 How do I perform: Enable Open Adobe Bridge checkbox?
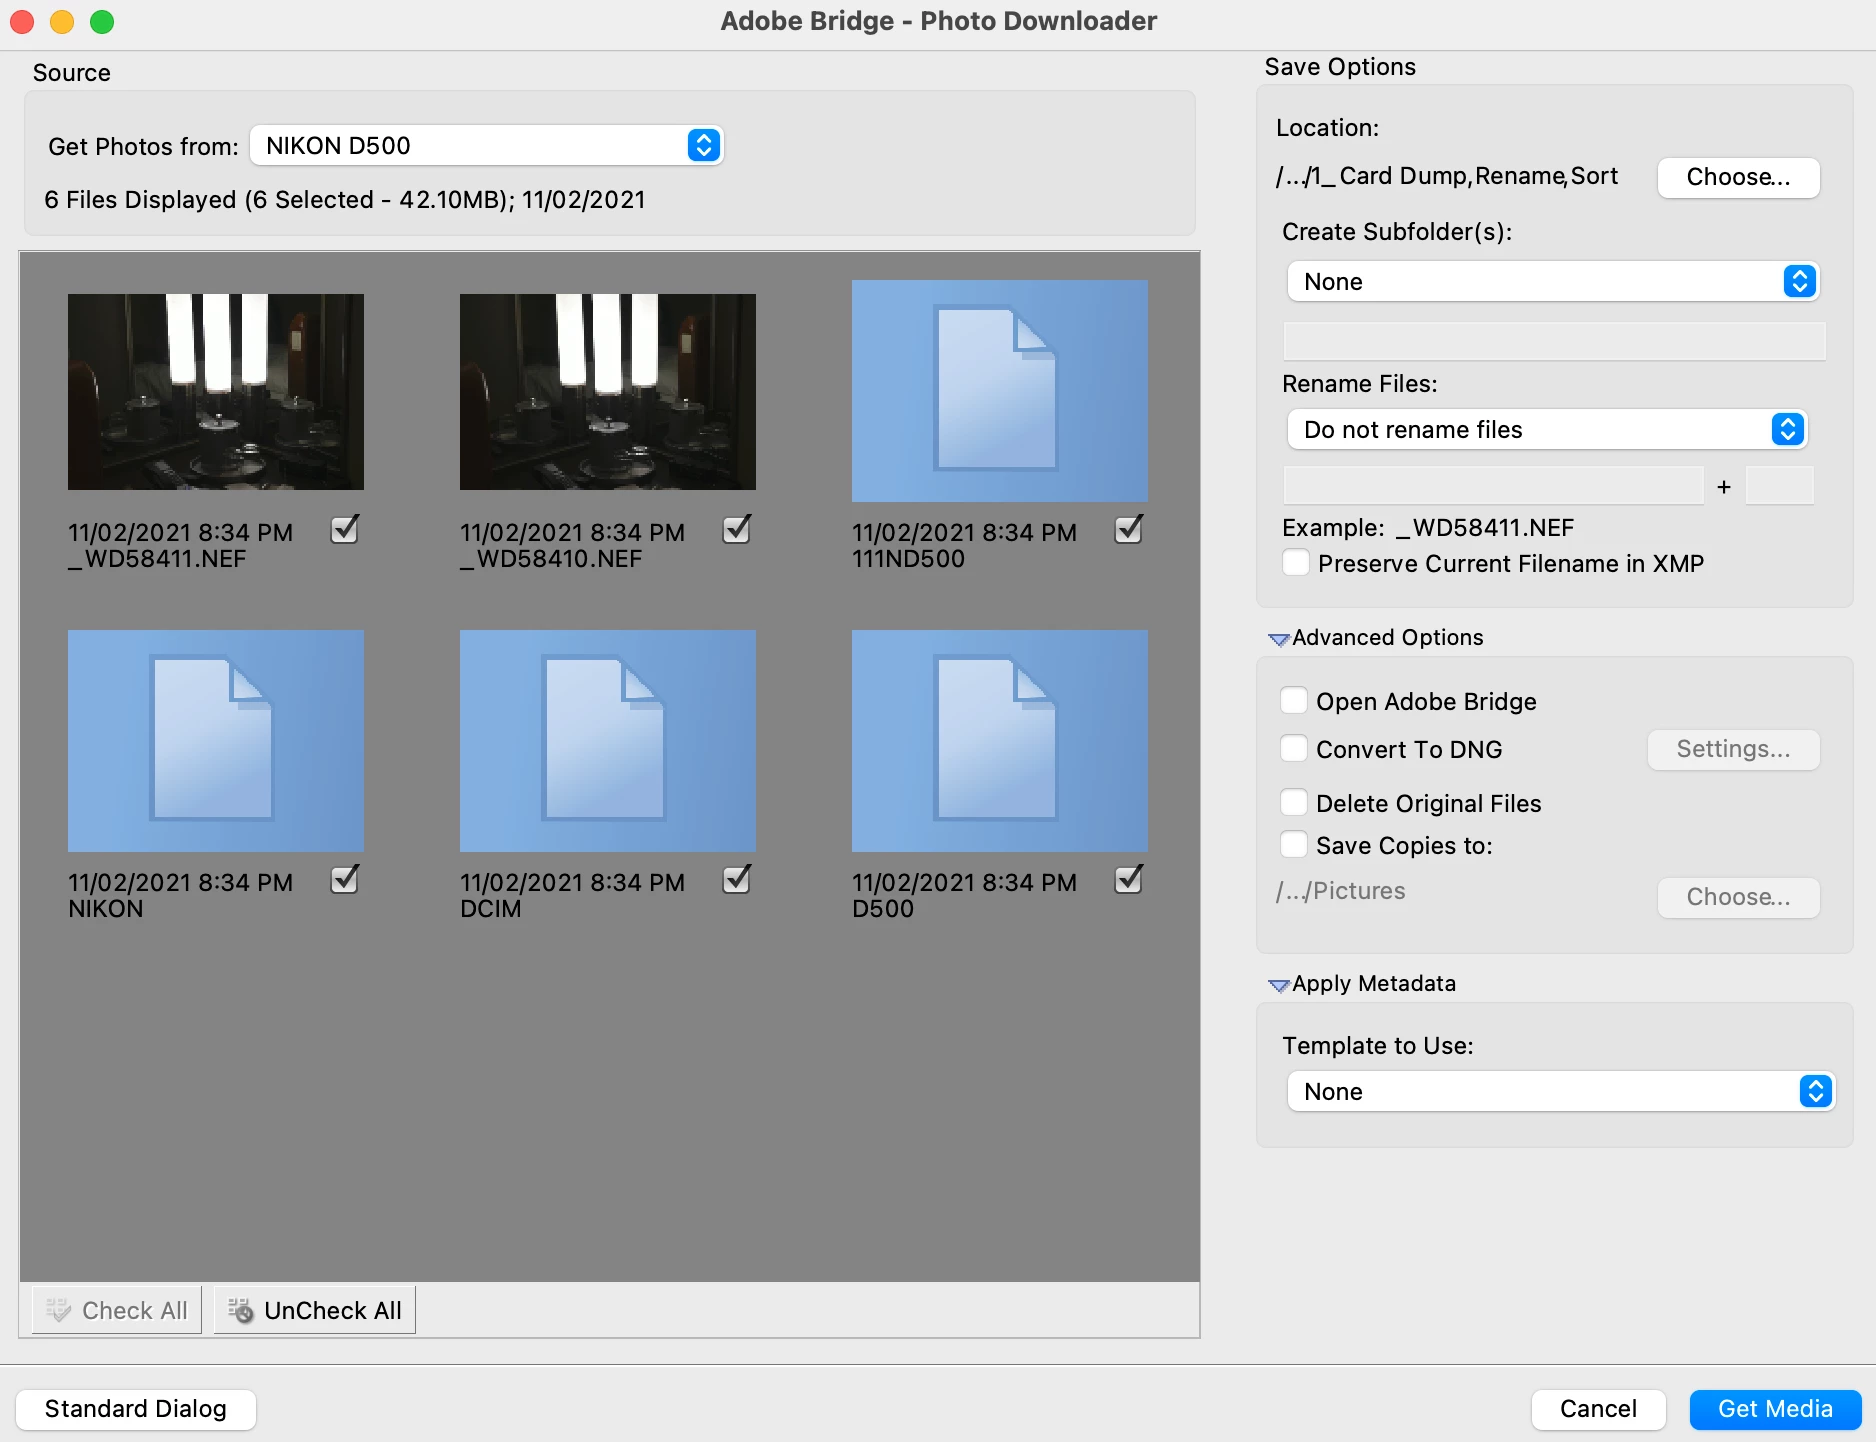pos(1294,700)
